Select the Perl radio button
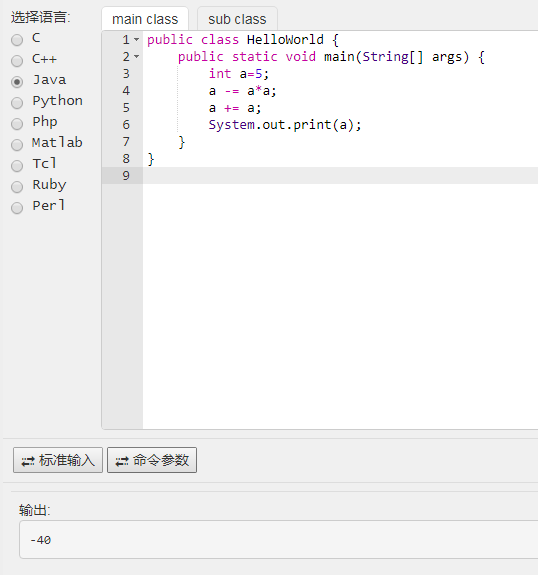Screen dimensions: 538x575 pos(17,208)
